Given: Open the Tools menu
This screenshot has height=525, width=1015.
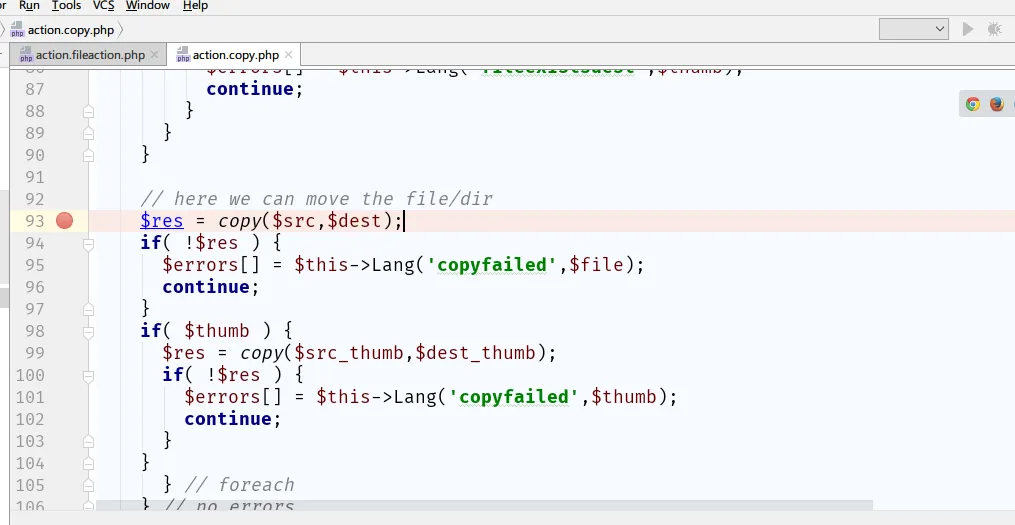Looking at the screenshot, I should coord(66,6).
